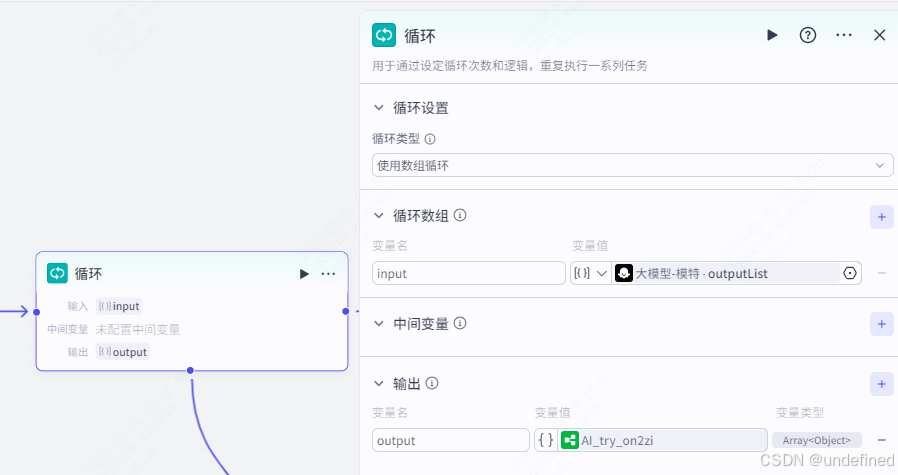Run the 循环 node on canvas
The height and width of the screenshot is (475, 898).
click(x=304, y=274)
